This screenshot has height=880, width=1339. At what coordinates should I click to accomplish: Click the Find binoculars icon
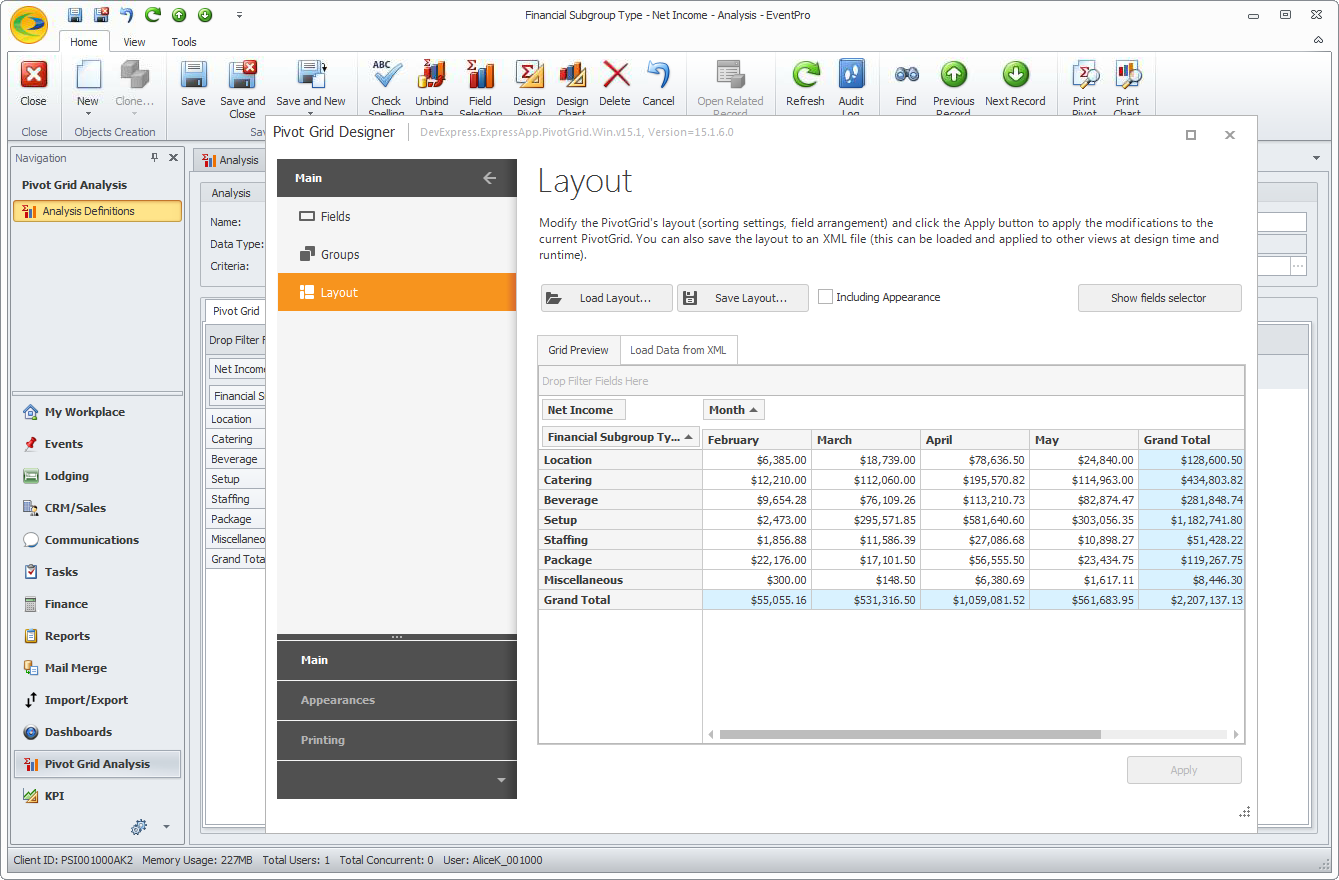click(x=906, y=76)
